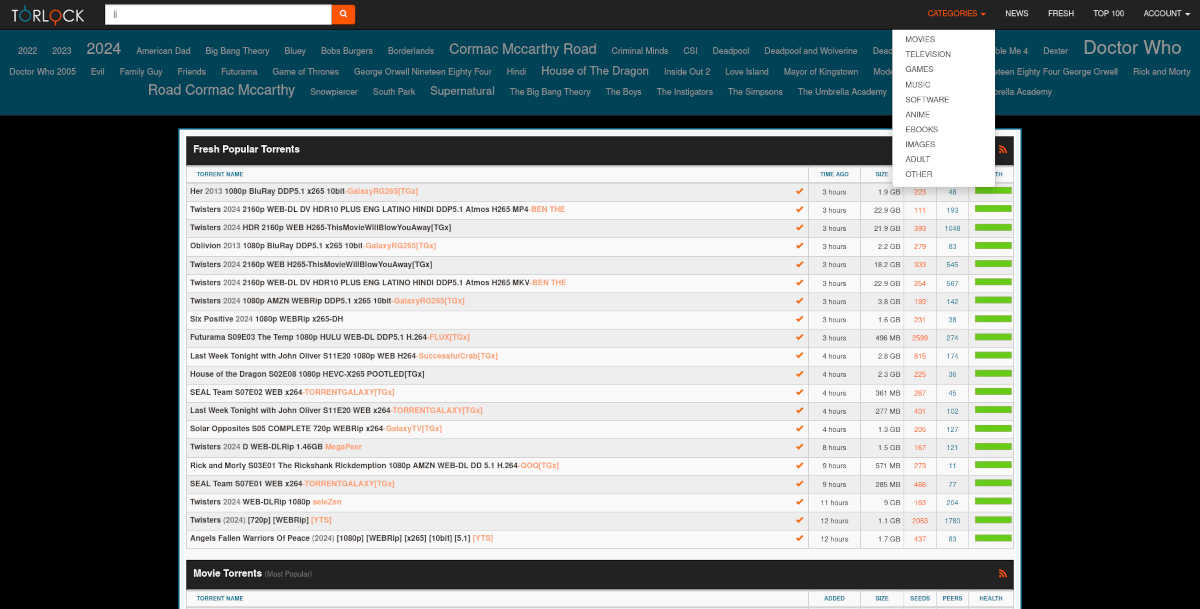Open the Torlock logo home link
1200x609 pixels.
[48, 14]
